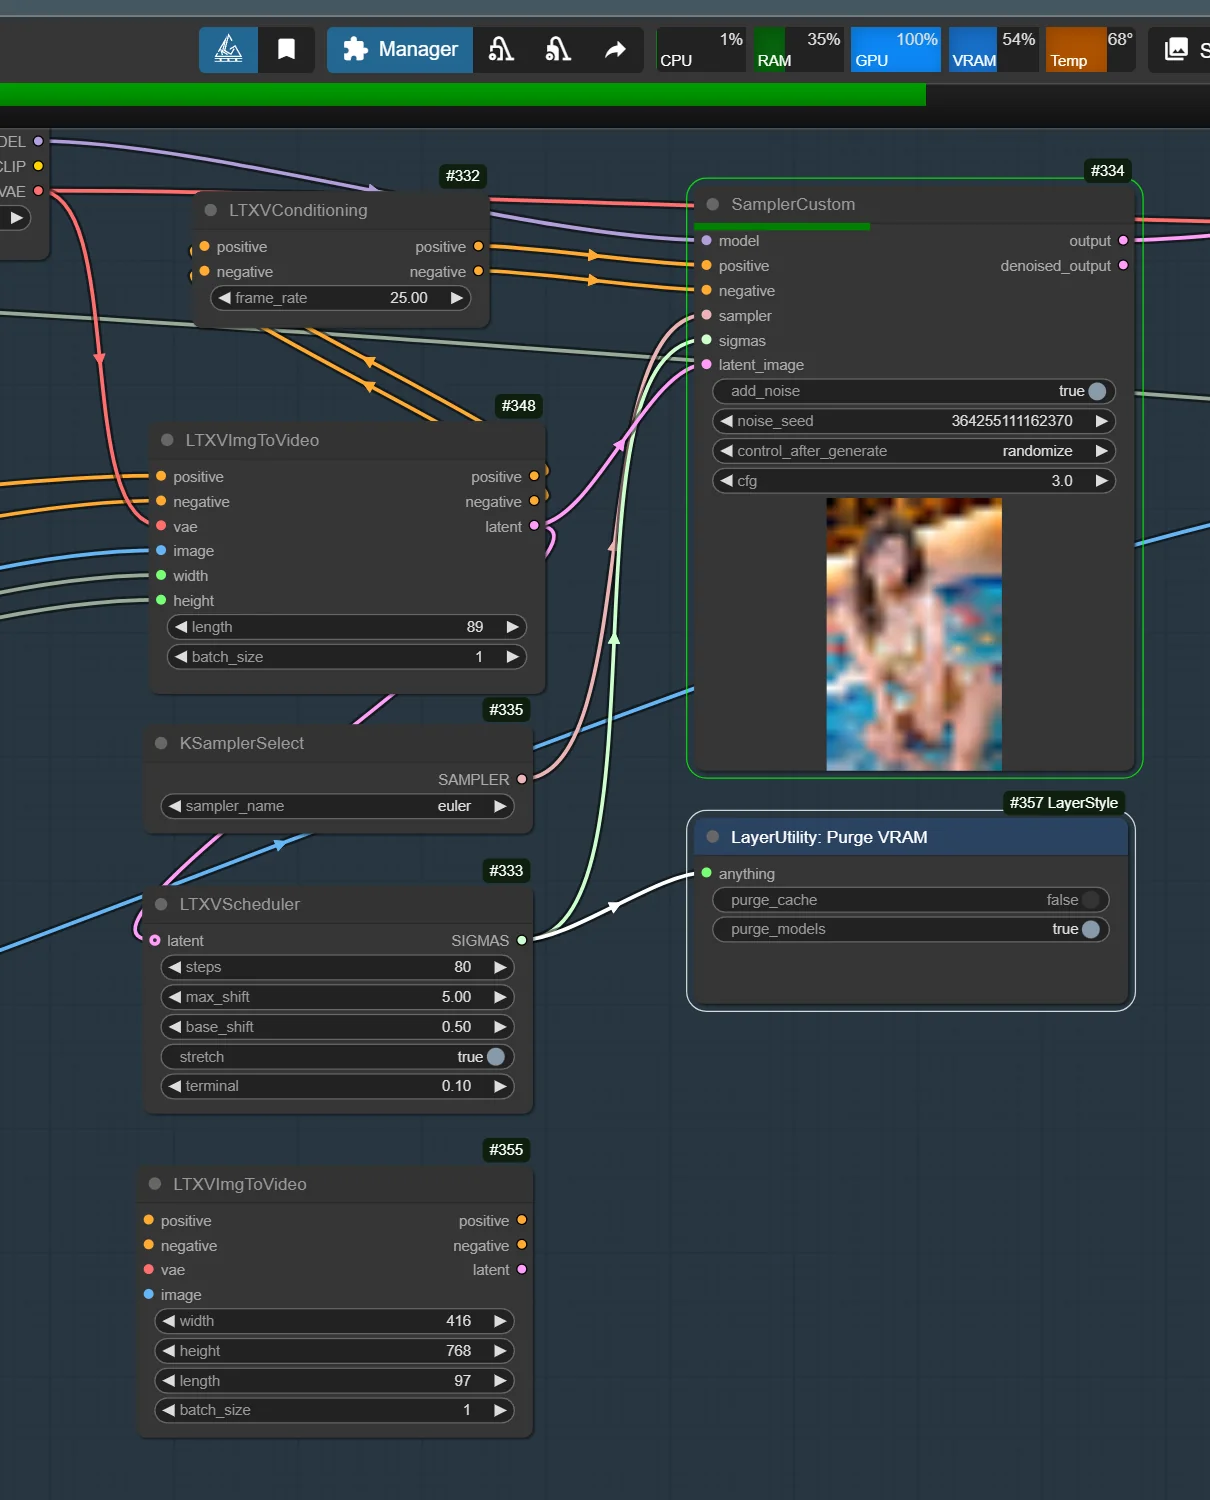Collapse the SamplerCustom node via its title dot

[x=713, y=204]
